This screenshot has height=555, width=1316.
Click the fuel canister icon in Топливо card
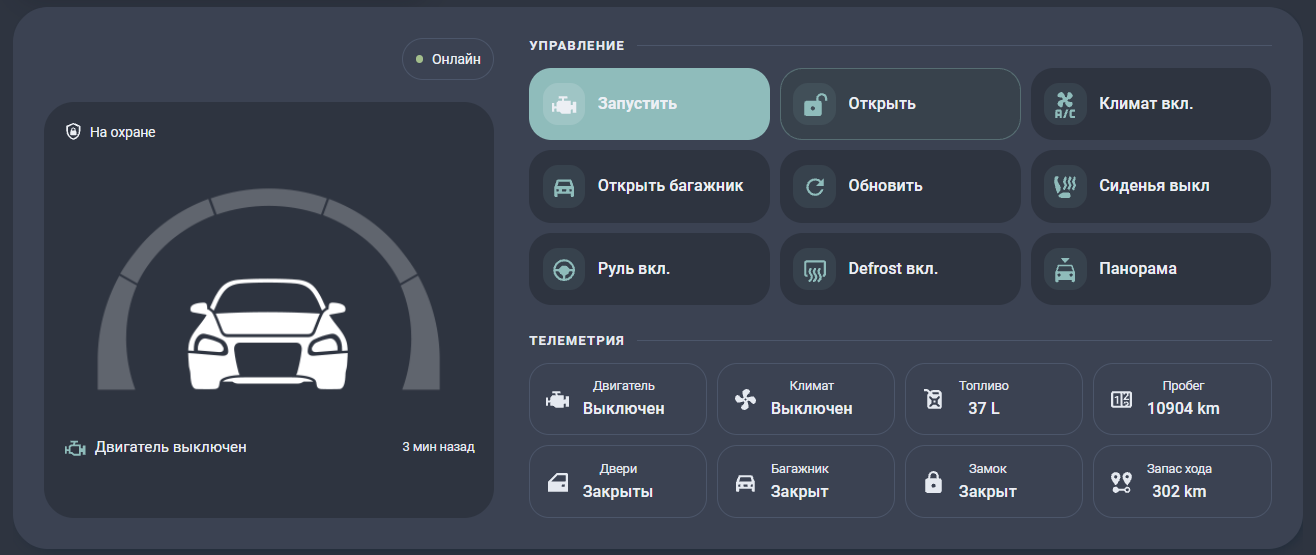click(933, 400)
